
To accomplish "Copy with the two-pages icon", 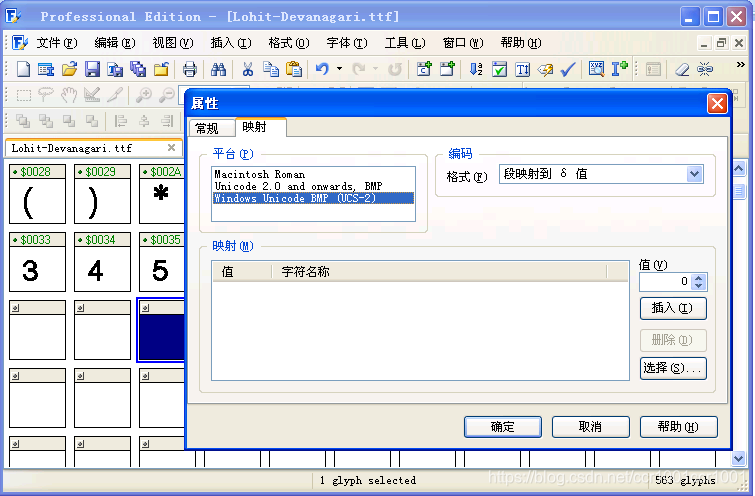I will [271, 69].
